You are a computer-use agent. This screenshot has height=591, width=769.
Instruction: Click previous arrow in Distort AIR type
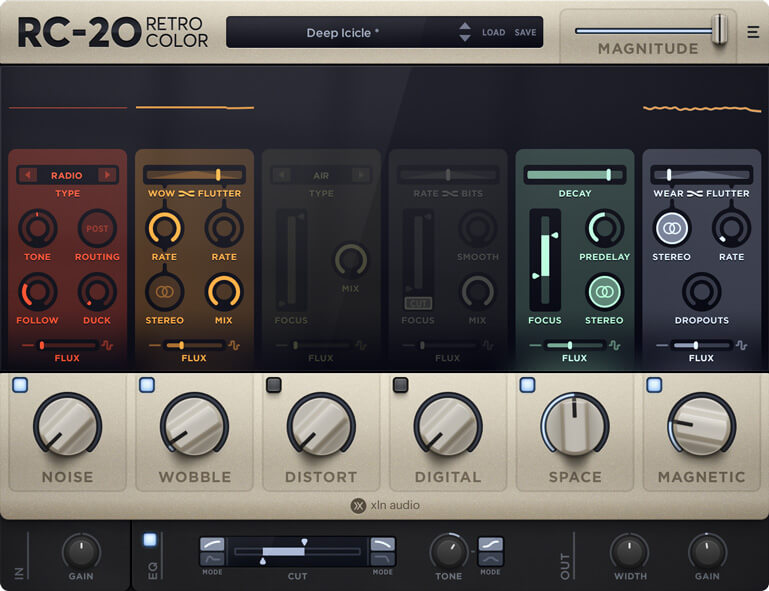(x=282, y=175)
